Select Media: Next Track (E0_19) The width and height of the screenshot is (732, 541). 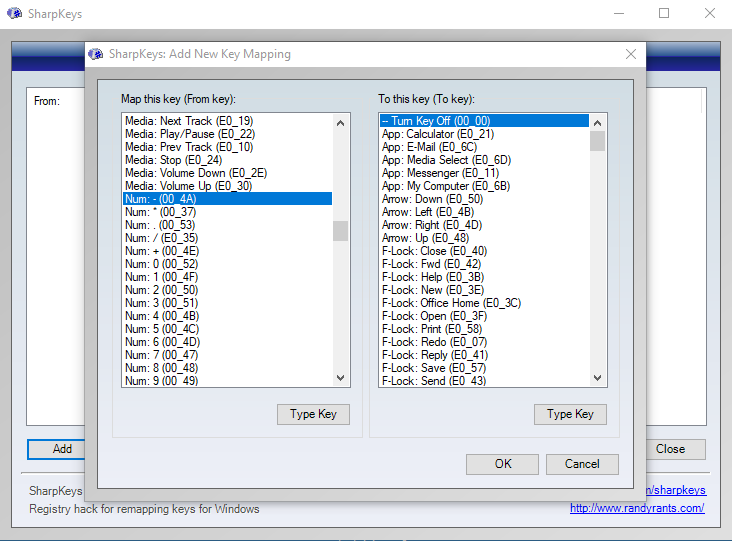pos(227,121)
